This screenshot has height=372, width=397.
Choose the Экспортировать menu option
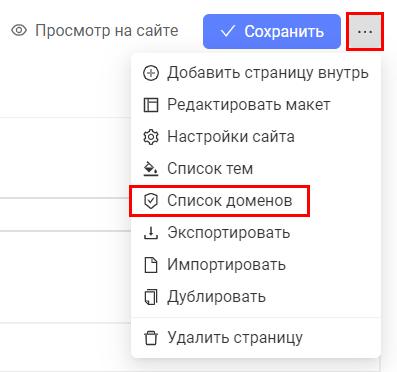click(x=256, y=233)
